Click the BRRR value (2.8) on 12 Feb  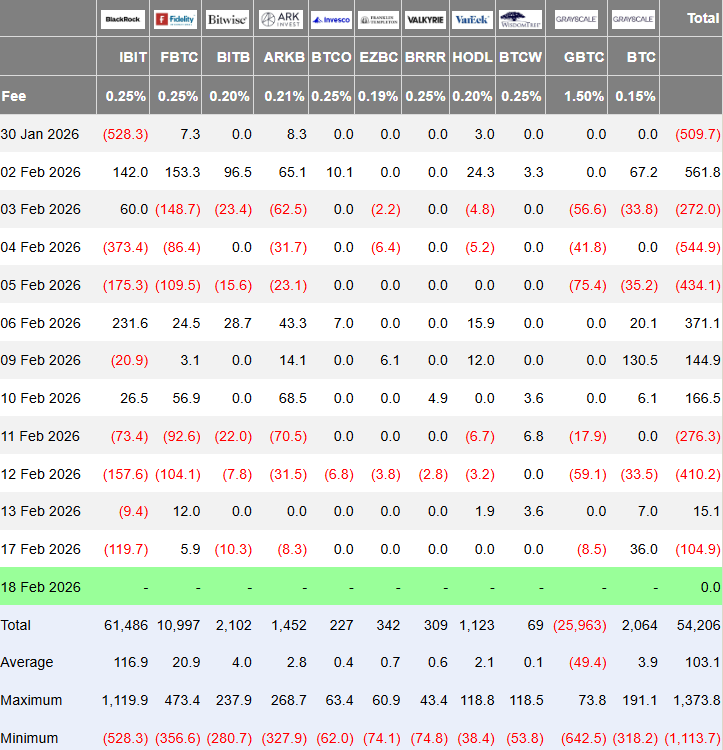coord(433,474)
